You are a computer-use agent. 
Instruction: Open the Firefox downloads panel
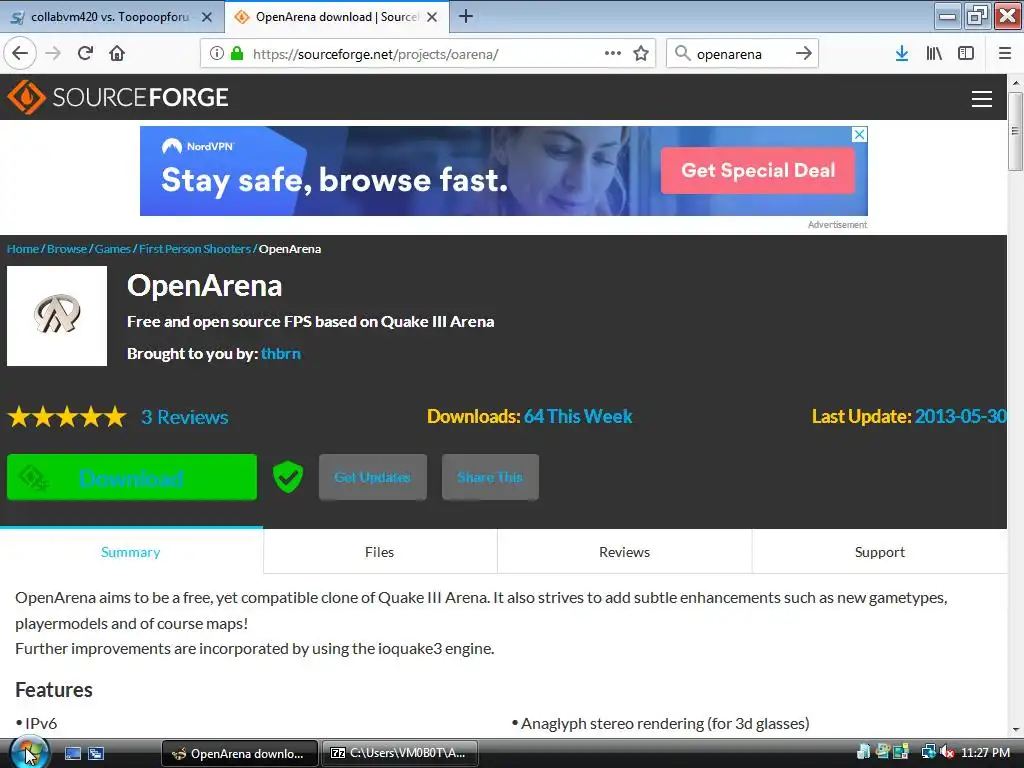(902, 54)
